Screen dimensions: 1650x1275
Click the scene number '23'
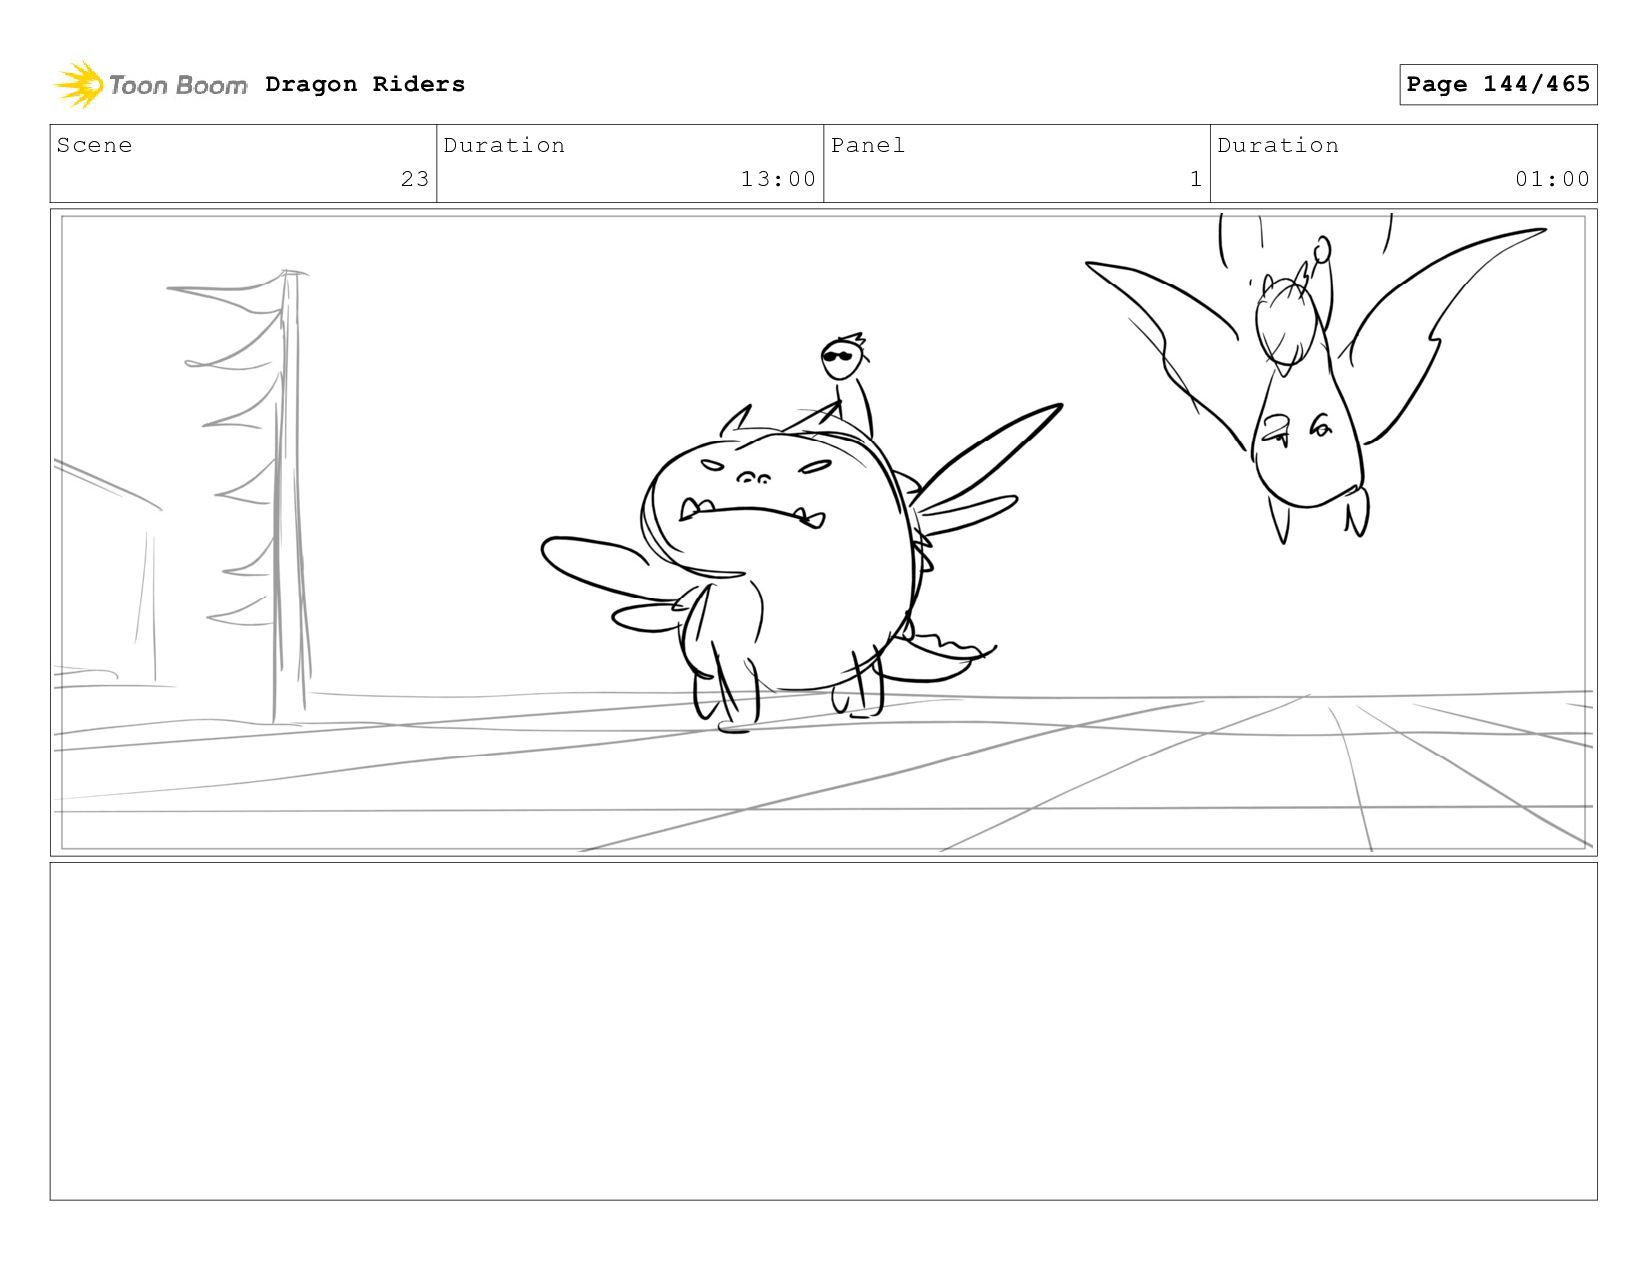415,179
